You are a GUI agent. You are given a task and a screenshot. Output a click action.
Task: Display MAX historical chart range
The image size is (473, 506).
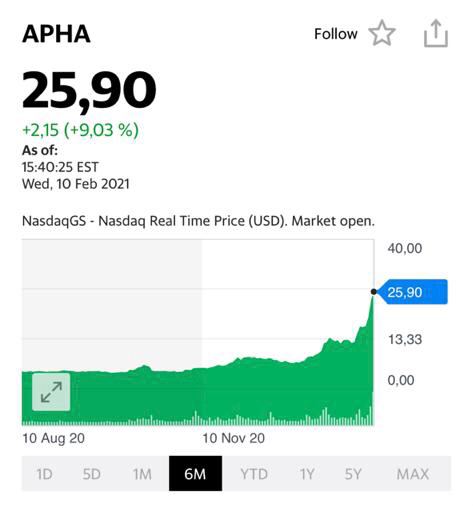coord(413,474)
